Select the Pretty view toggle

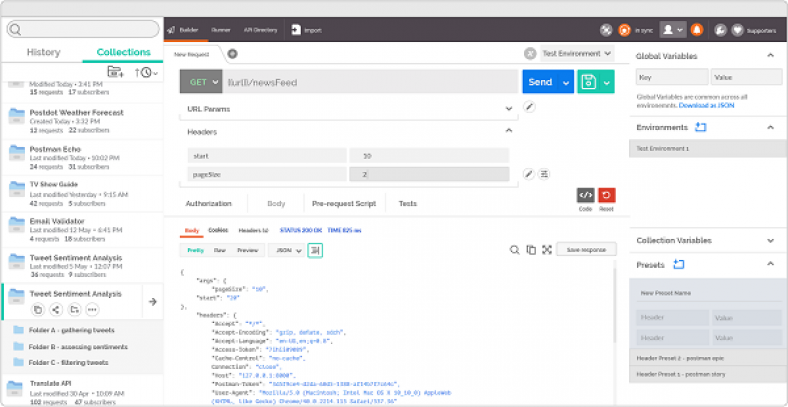[x=195, y=250]
